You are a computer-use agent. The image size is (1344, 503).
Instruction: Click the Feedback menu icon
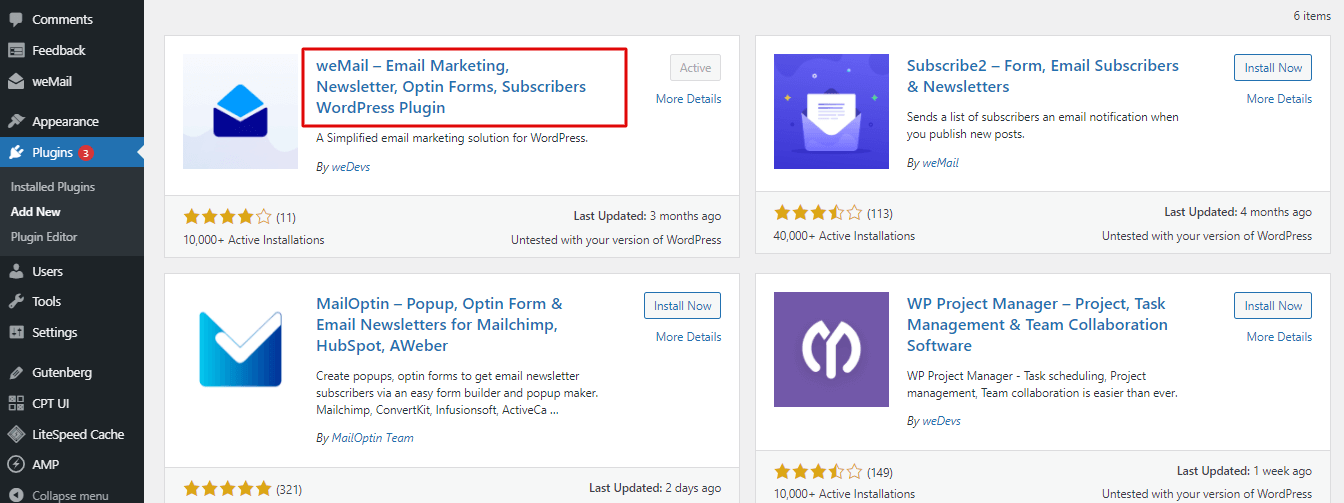(x=16, y=50)
